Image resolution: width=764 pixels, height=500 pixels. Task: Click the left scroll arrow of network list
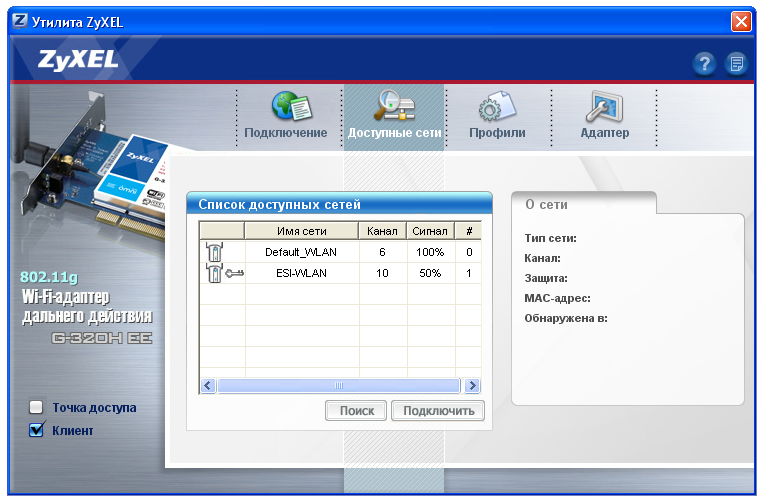point(208,385)
